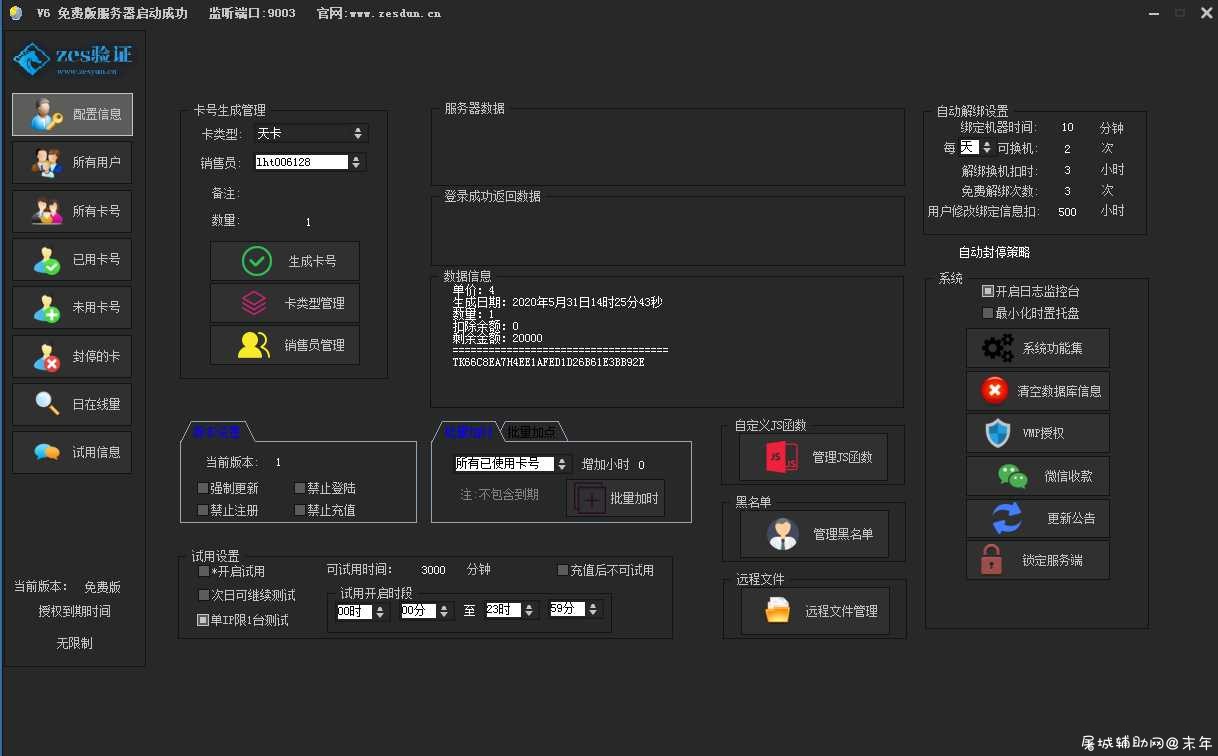Show the 所有卡号 card list

72,211
